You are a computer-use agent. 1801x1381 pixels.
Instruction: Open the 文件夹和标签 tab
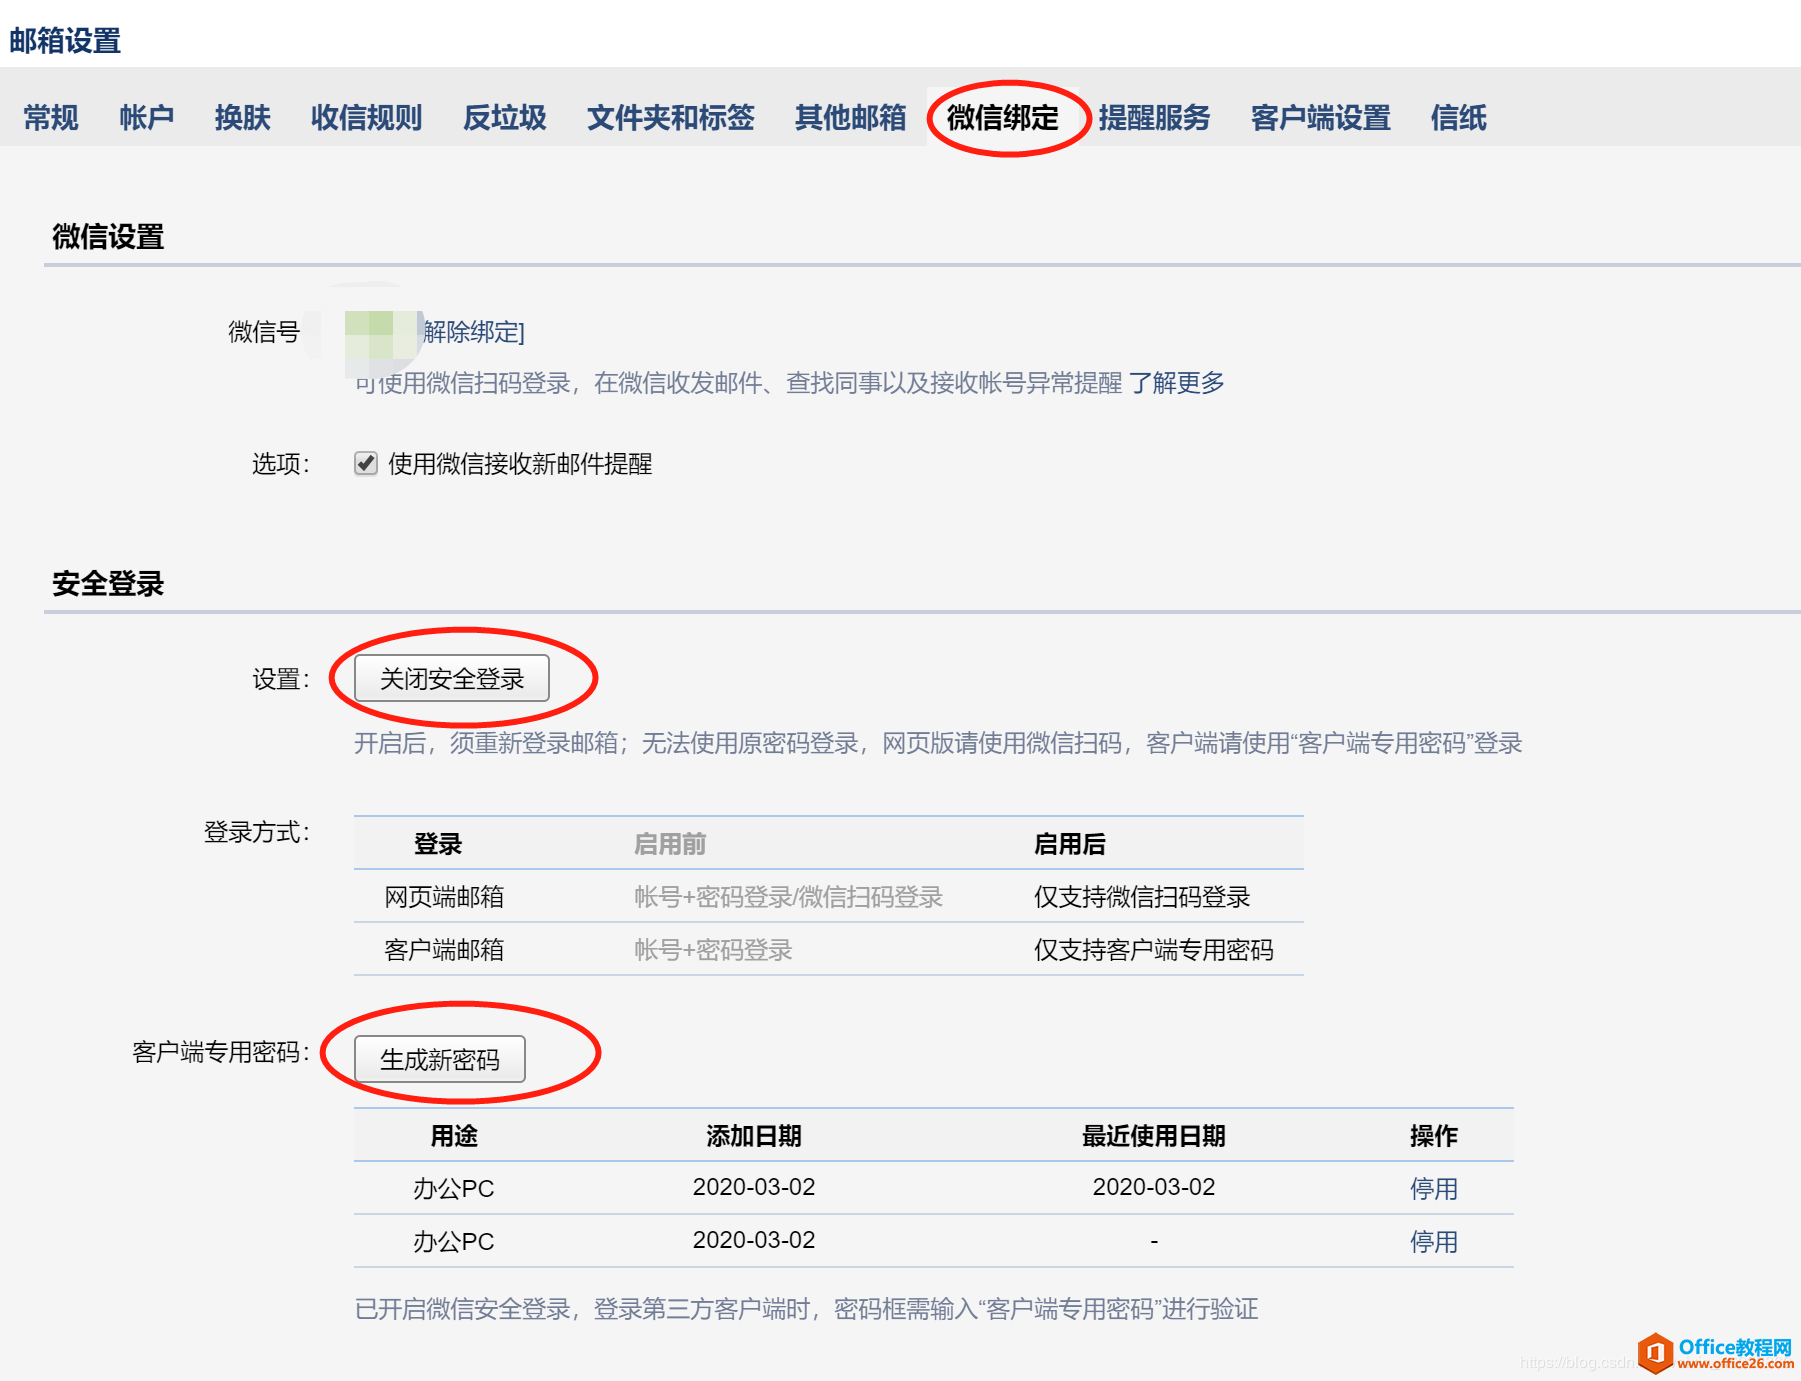point(671,118)
